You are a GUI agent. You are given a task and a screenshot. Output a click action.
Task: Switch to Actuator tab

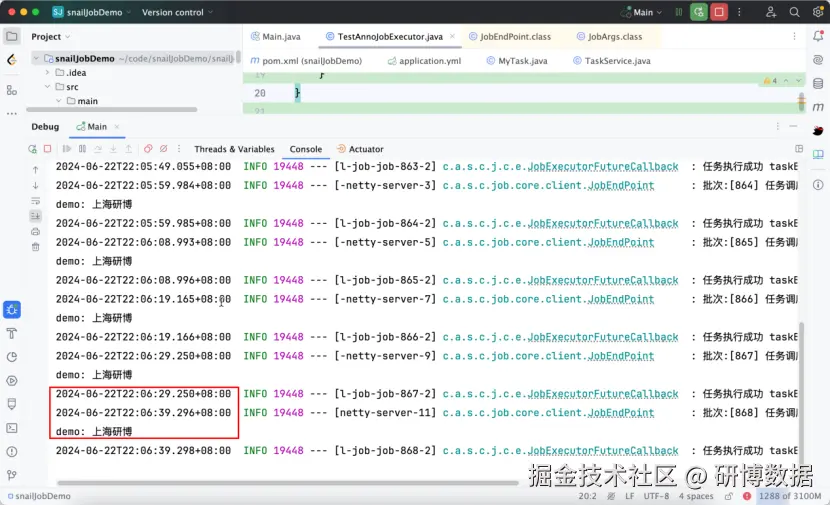click(x=360, y=149)
